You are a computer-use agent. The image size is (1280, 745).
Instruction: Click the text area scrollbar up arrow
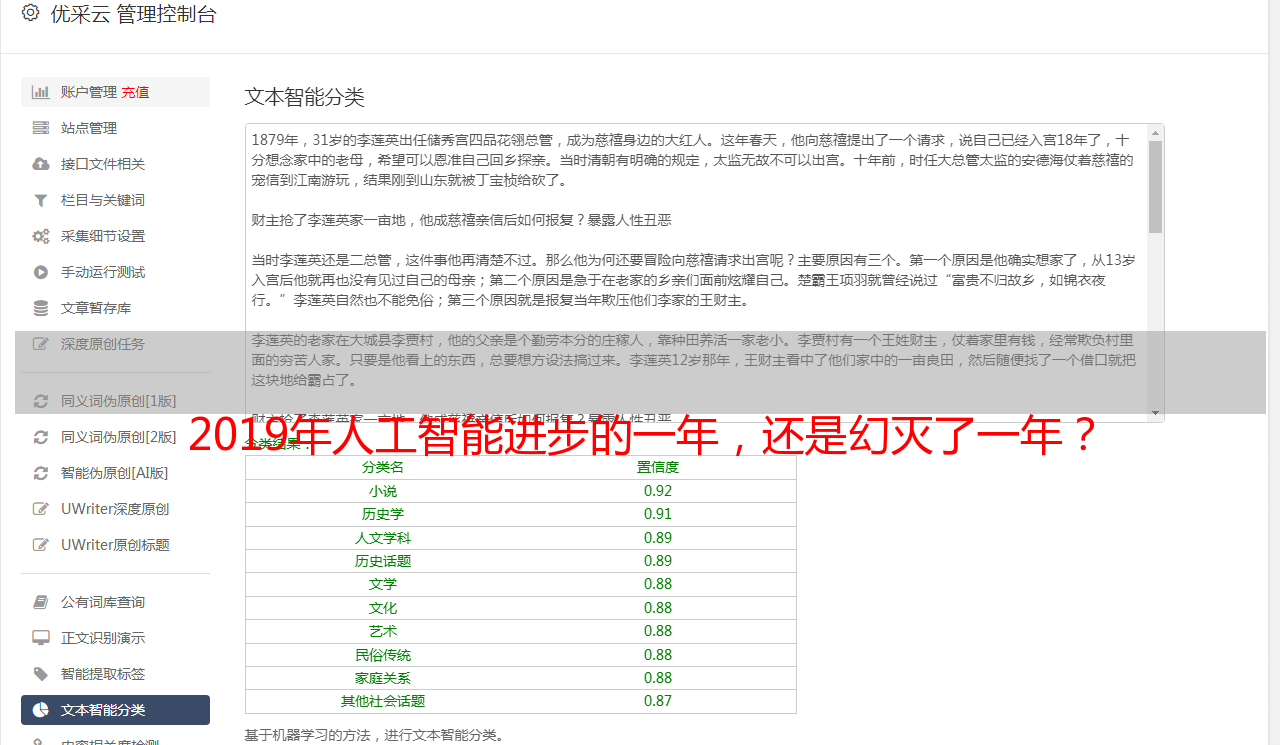(1156, 133)
